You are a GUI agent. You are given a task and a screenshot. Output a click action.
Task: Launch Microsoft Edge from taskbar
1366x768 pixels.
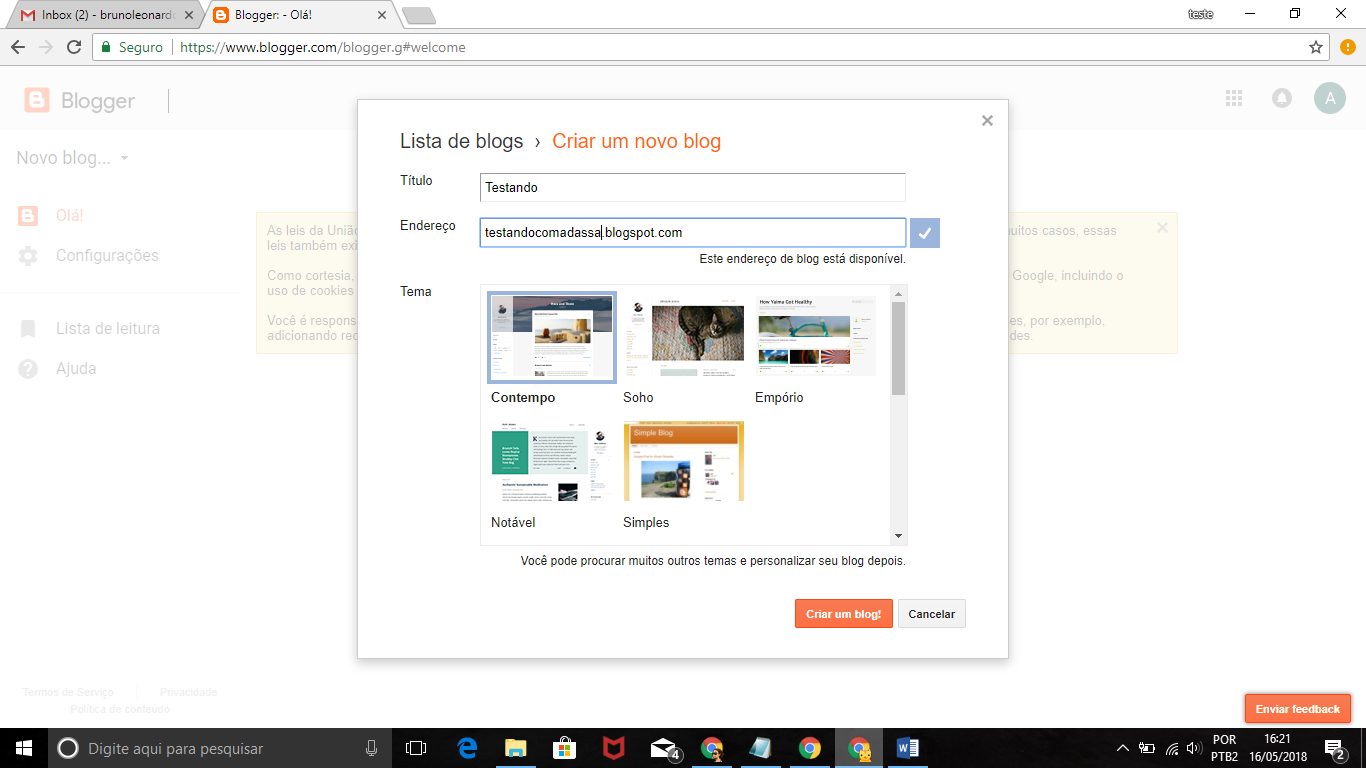467,748
